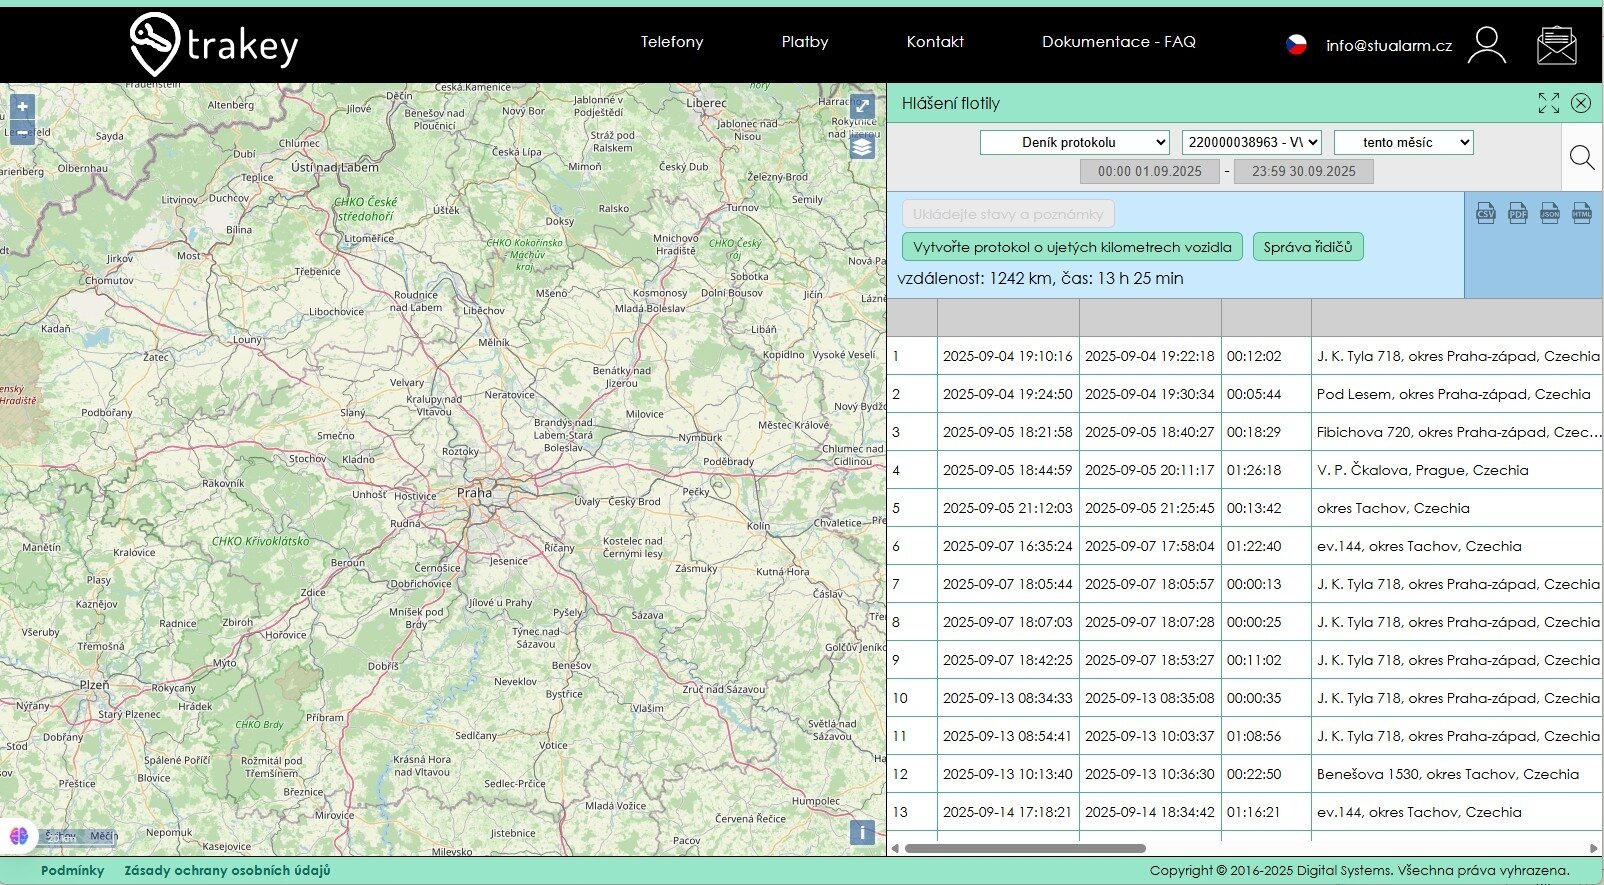The height and width of the screenshot is (885, 1604).
Task: Toggle fullscreen map view
Action: point(862,106)
